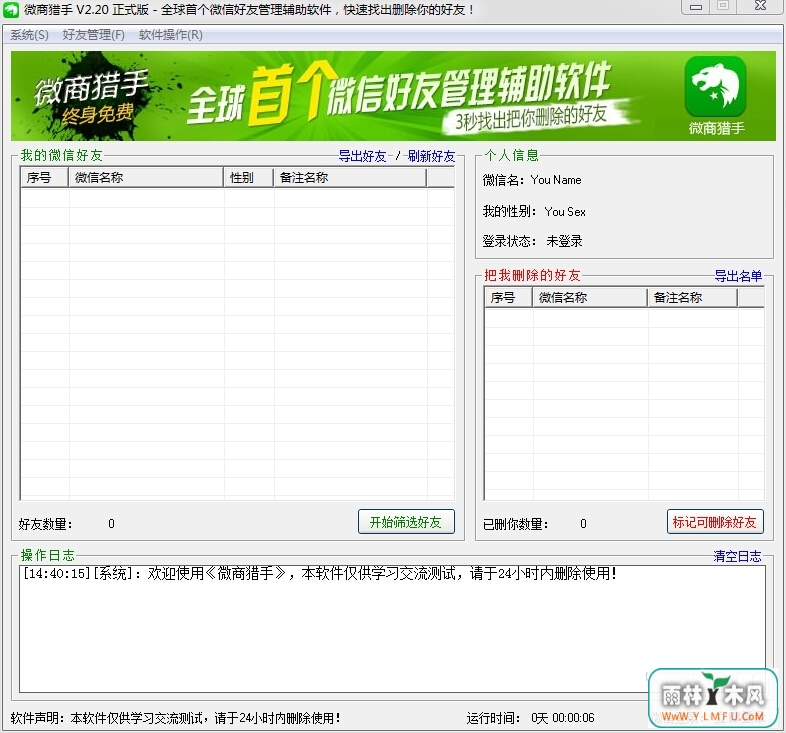Click the 微商猎手 tiger logo icon in banner

click(x=715, y=86)
